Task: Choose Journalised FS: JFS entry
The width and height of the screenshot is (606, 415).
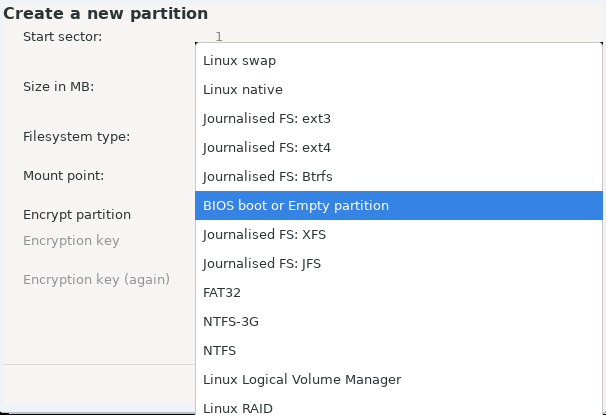Action: (399, 264)
